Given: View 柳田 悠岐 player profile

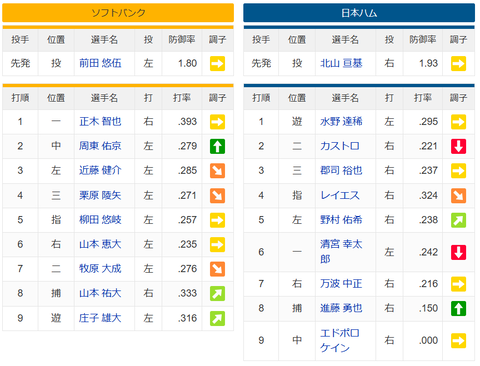Looking at the screenshot, I should point(100,220).
